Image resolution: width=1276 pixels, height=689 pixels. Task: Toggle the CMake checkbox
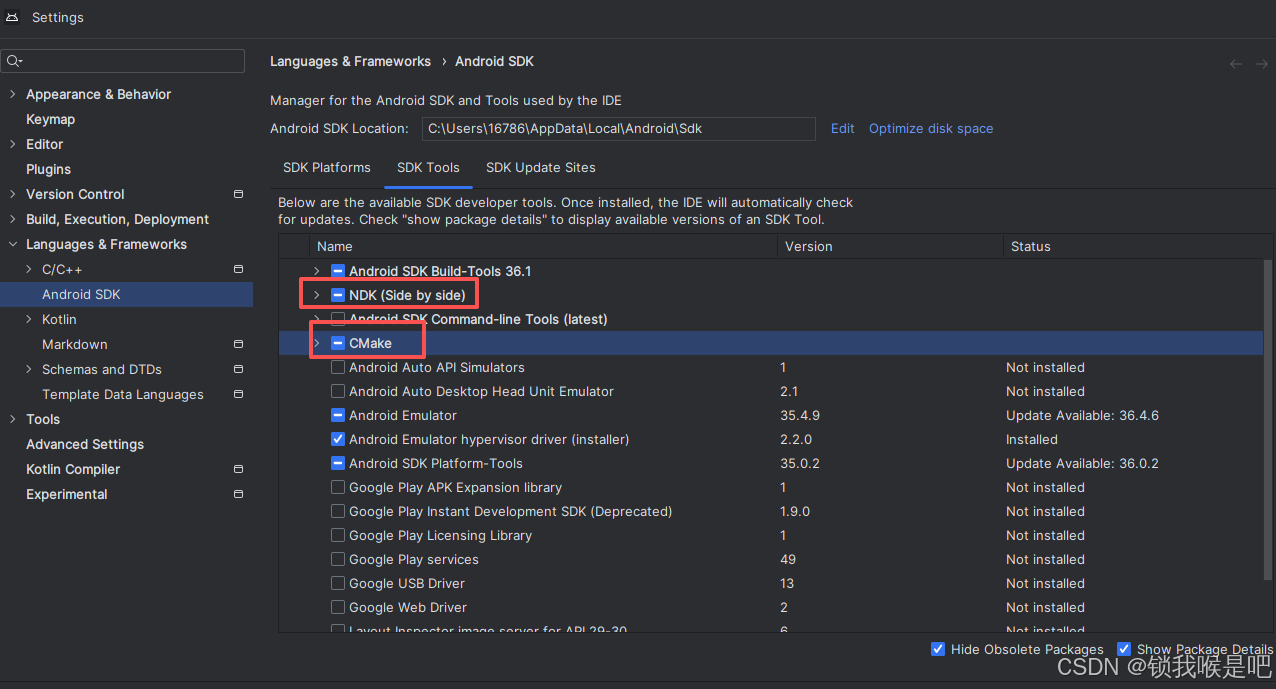[x=338, y=343]
